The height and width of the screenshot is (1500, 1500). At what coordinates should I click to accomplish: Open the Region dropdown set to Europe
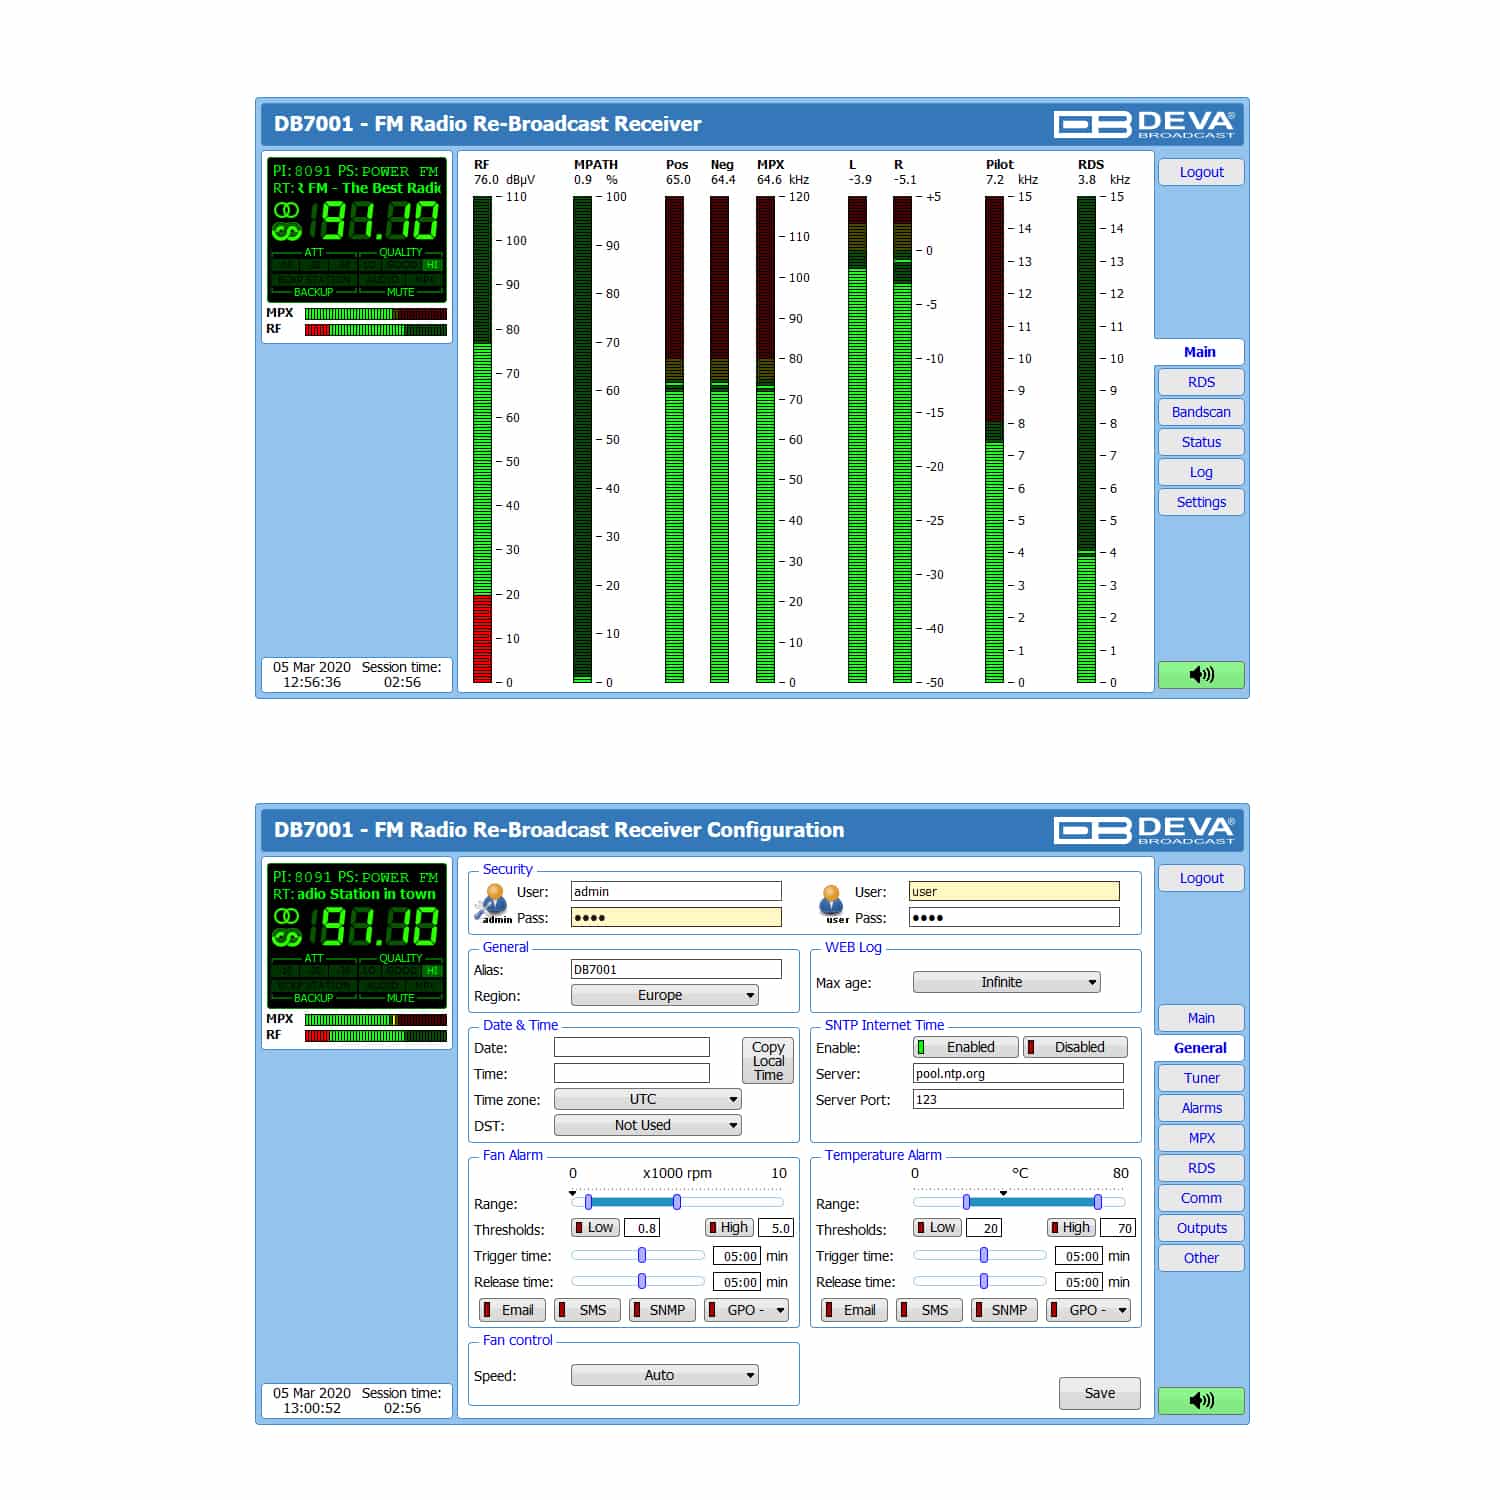coord(664,995)
